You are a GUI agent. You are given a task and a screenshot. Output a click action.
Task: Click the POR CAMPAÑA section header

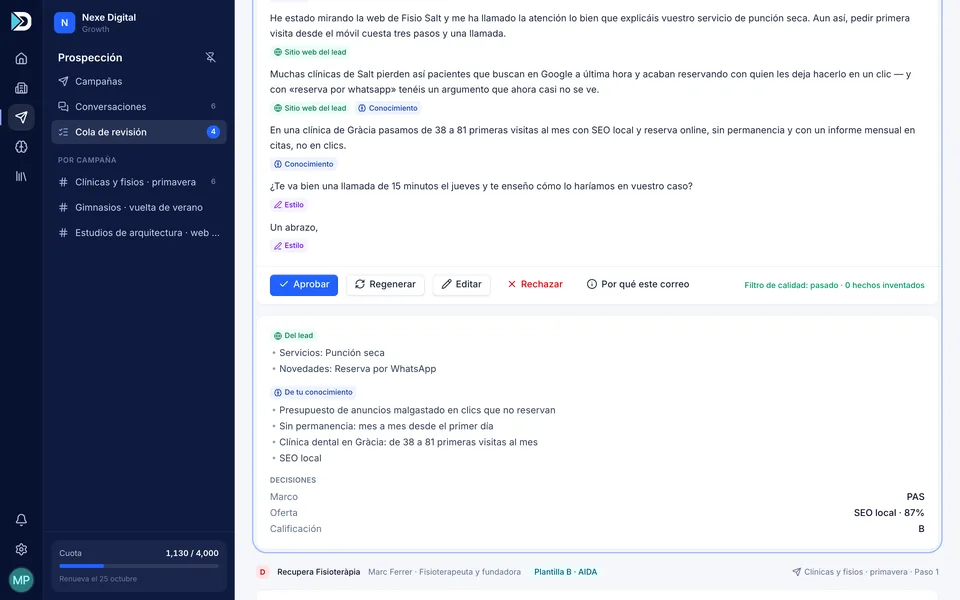[87, 160]
